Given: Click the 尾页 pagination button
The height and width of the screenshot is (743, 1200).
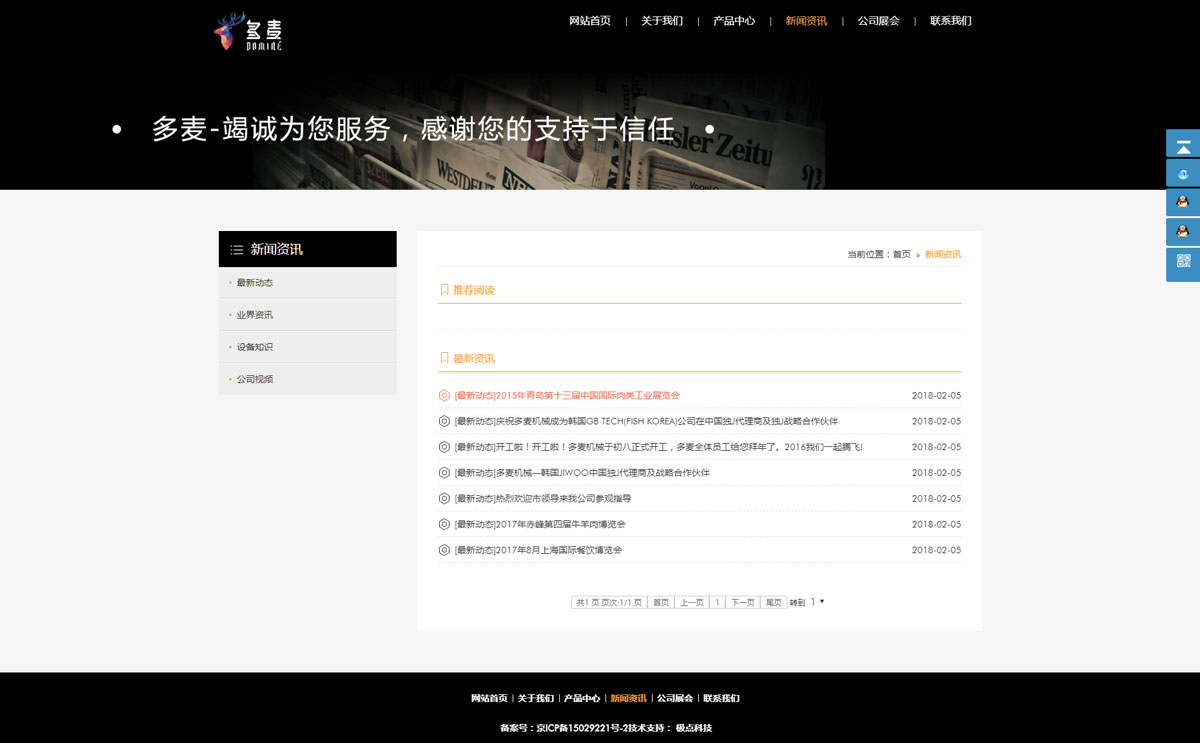Looking at the screenshot, I should [x=773, y=602].
